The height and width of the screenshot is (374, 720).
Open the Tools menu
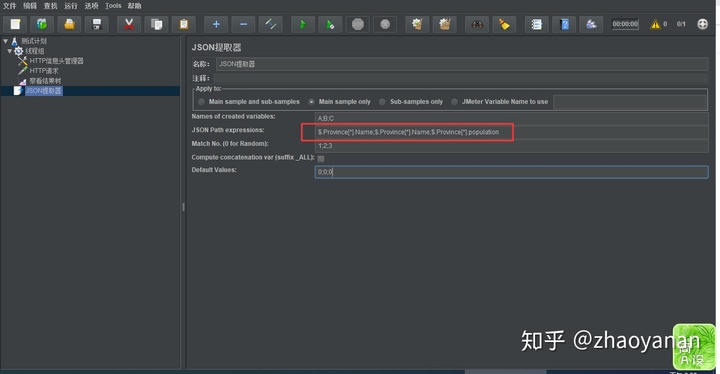[113, 6]
